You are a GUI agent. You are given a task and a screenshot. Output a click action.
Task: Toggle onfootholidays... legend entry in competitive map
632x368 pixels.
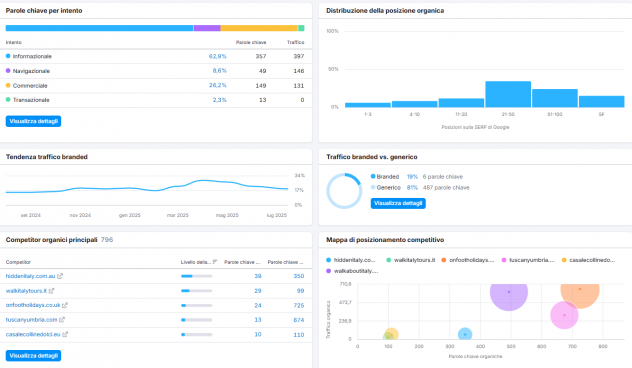(468, 260)
